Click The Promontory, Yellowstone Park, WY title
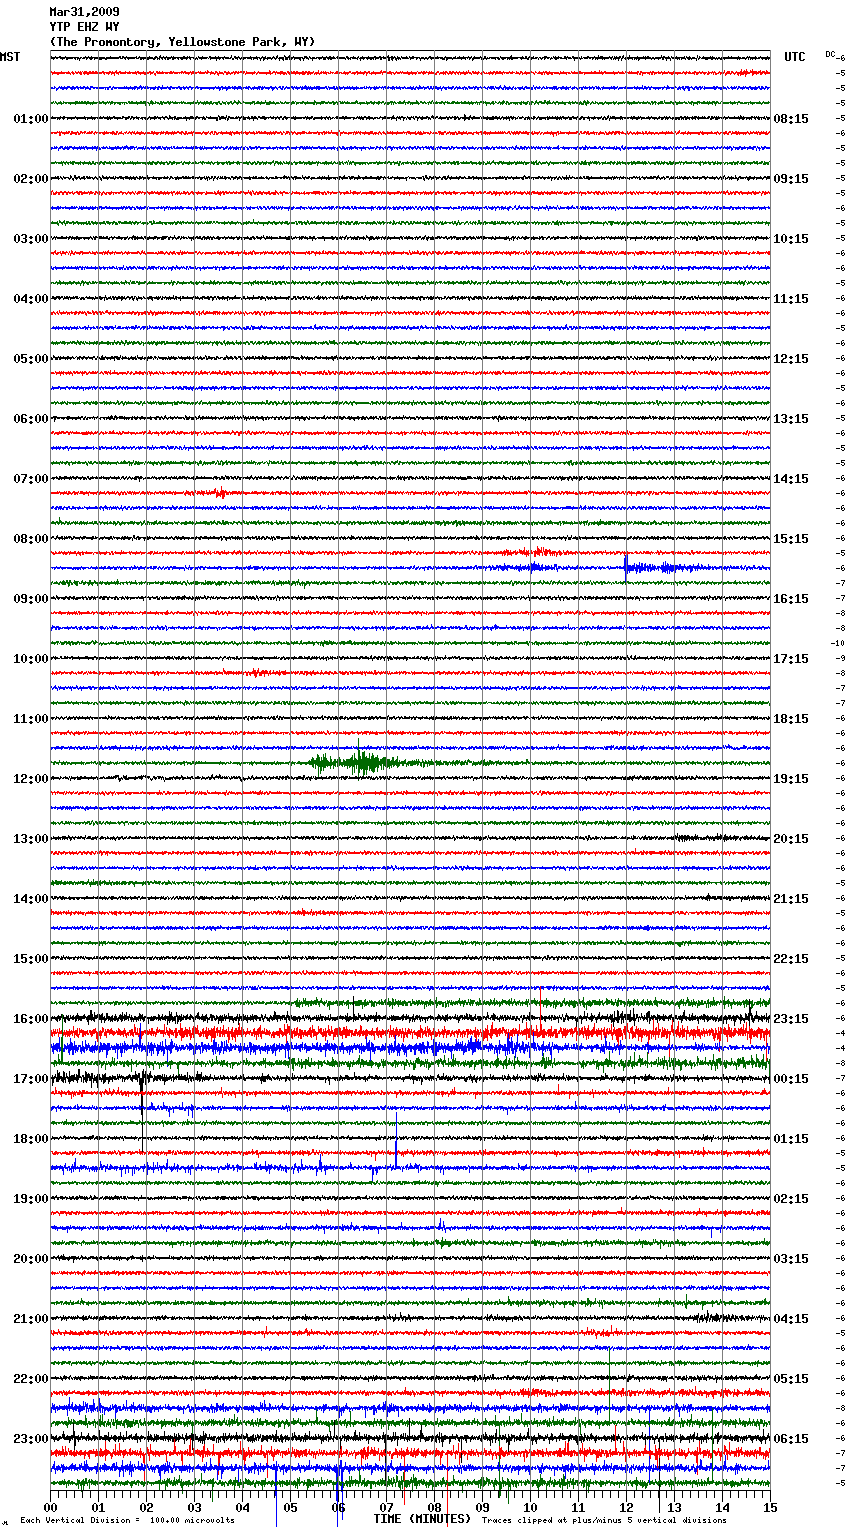Screen dimensions: 850x1534 click(182, 42)
